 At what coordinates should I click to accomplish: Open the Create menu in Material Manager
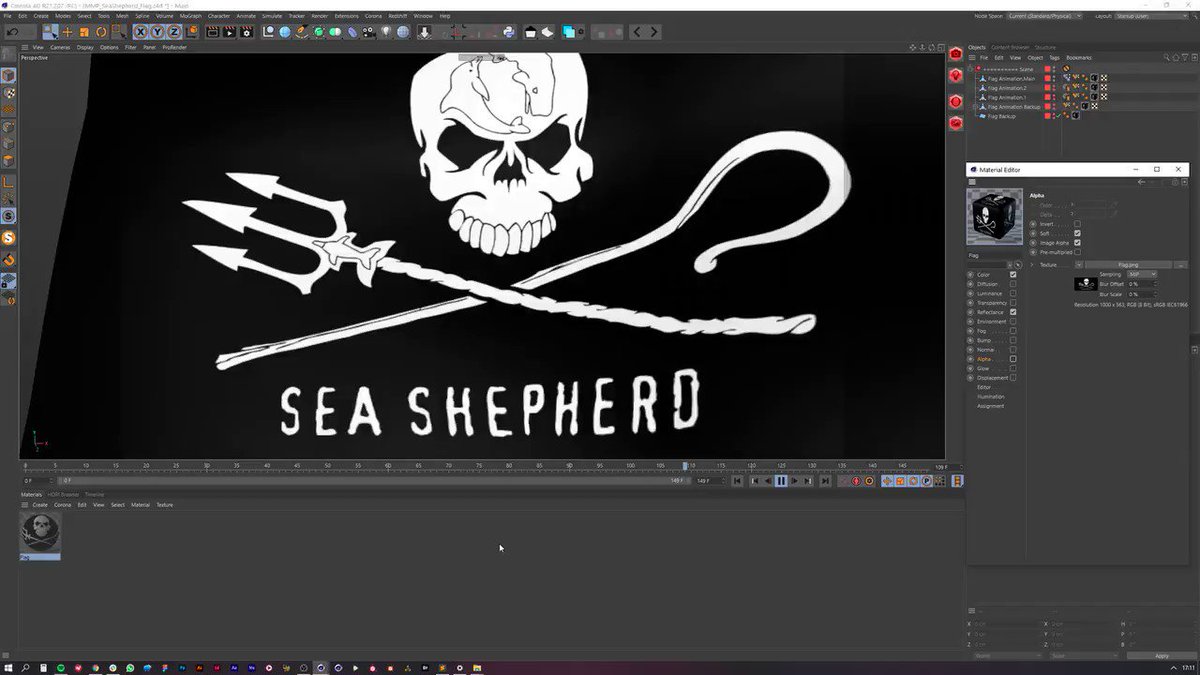pyautogui.click(x=40, y=505)
